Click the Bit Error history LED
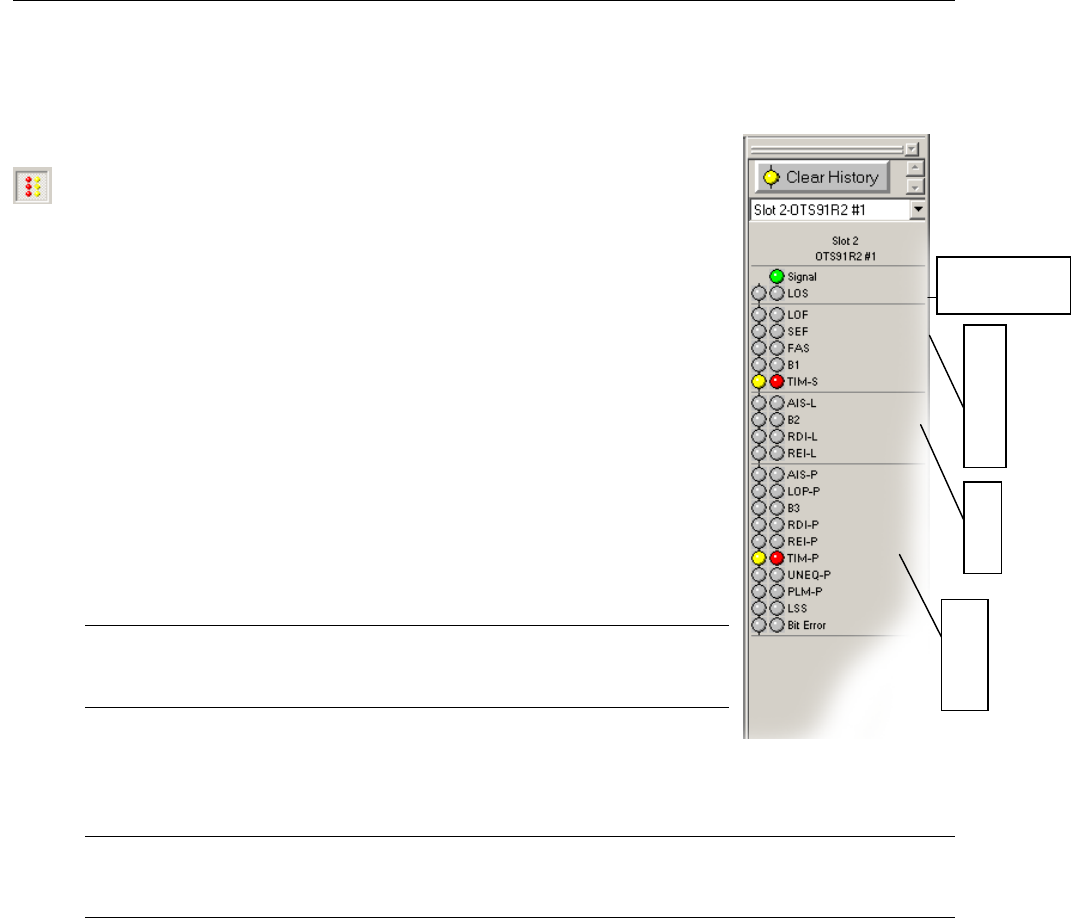This screenshot has width=1071, height=918. pos(759,625)
